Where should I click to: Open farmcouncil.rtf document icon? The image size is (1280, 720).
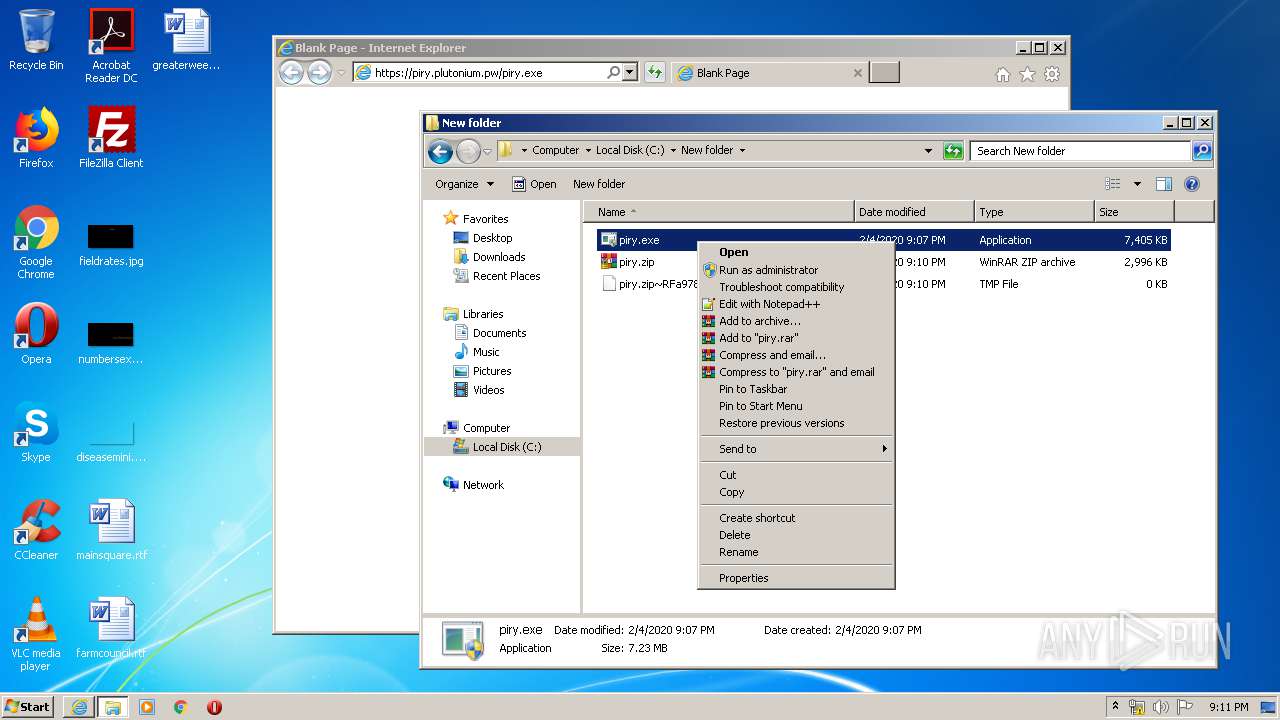pyautogui.click(x=111, y=628)
